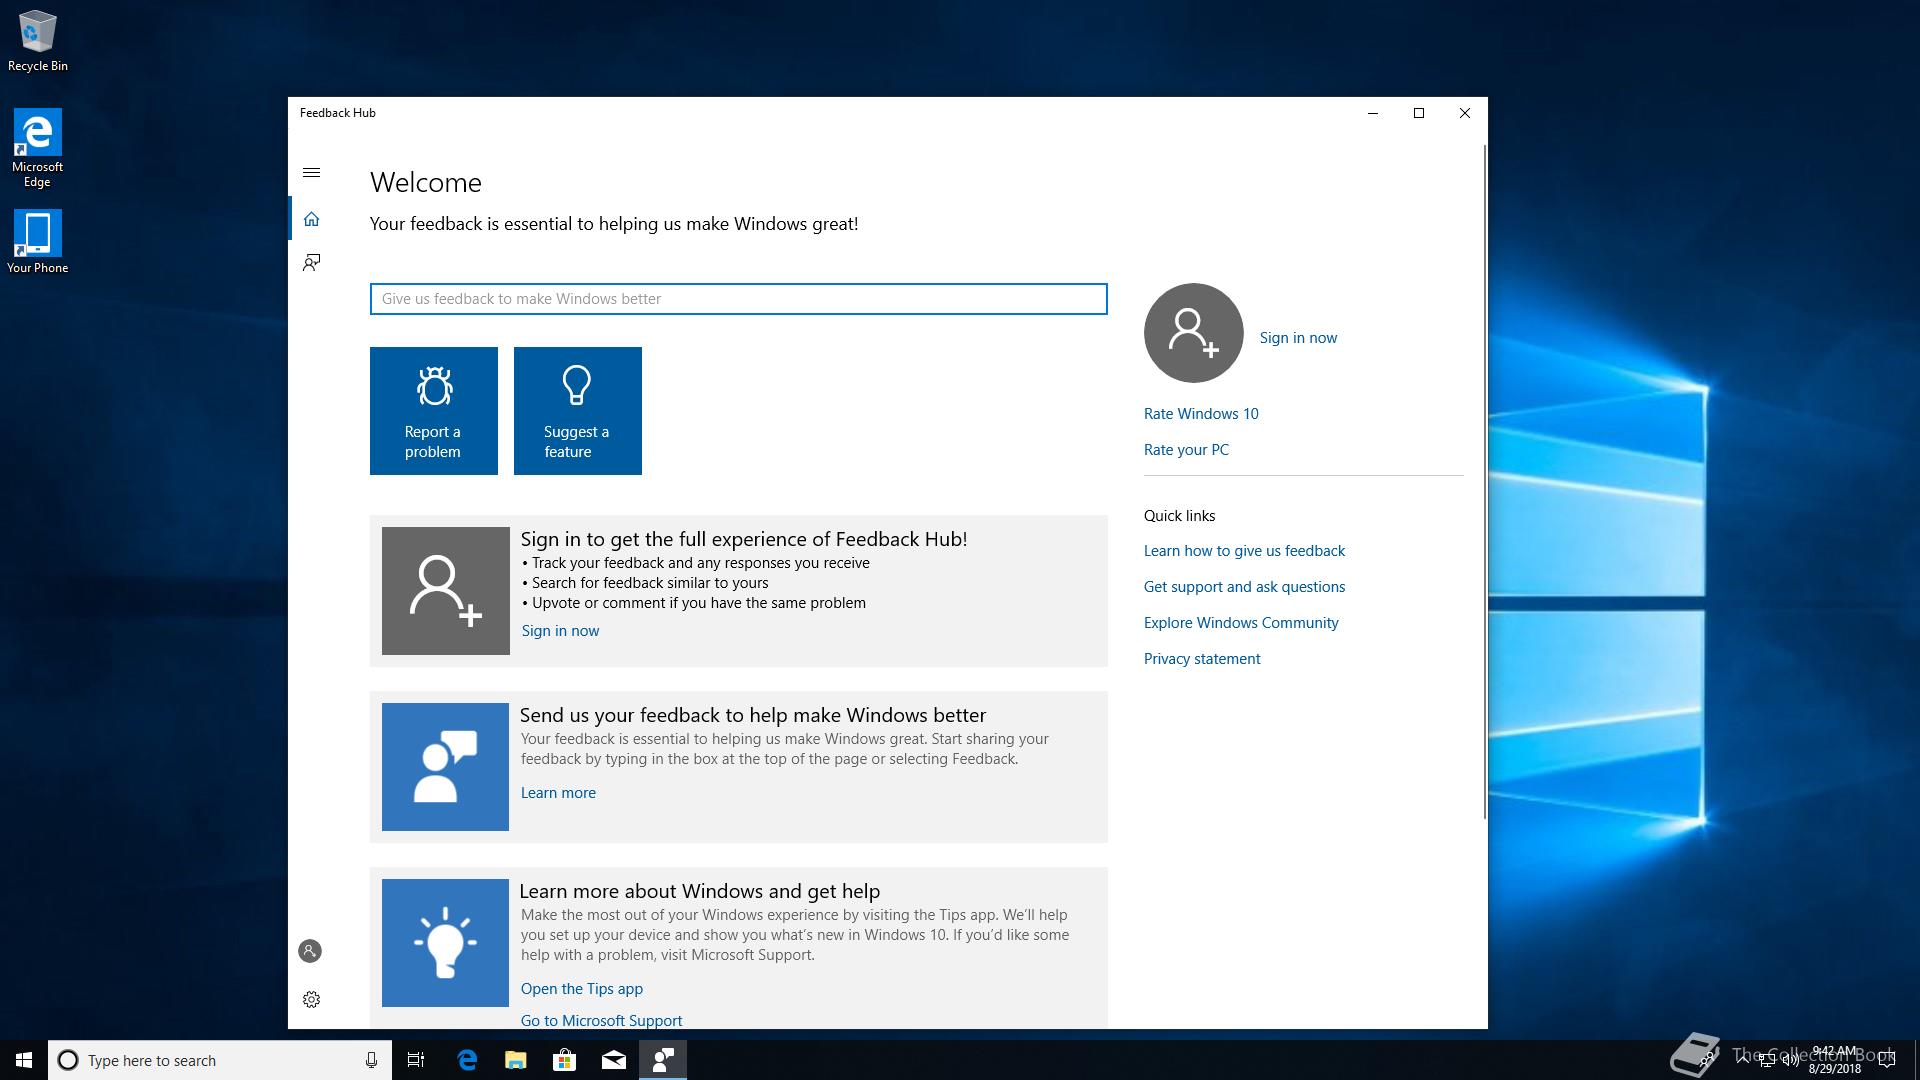
Task: Click Open the Tips app link
Action: click(x=582, y=989)
